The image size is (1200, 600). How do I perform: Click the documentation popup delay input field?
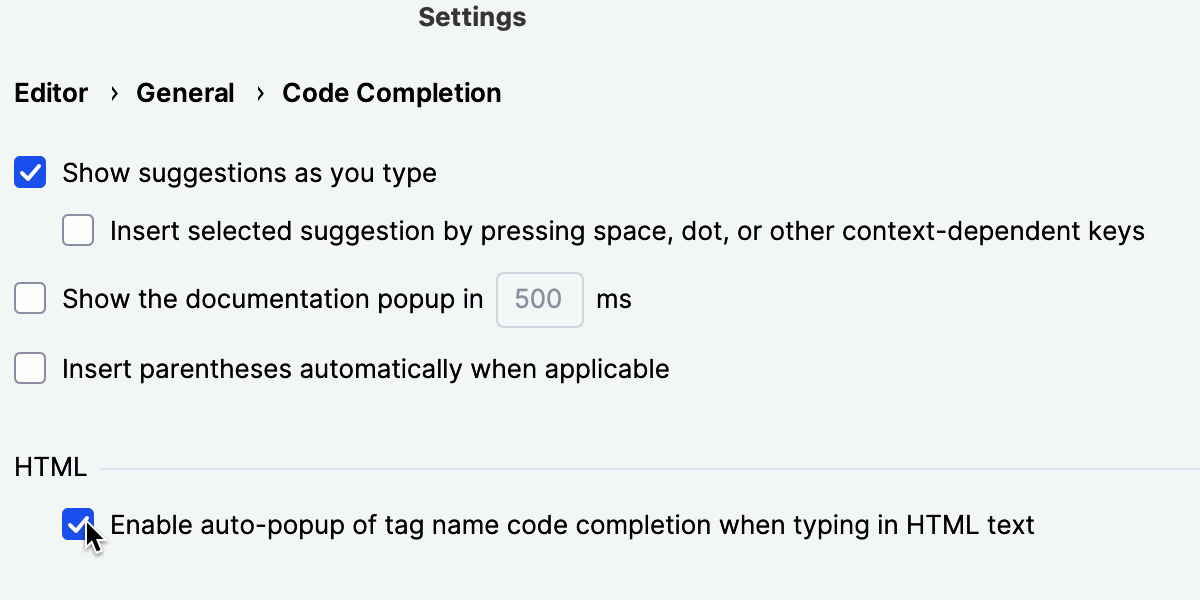[539, 298]
